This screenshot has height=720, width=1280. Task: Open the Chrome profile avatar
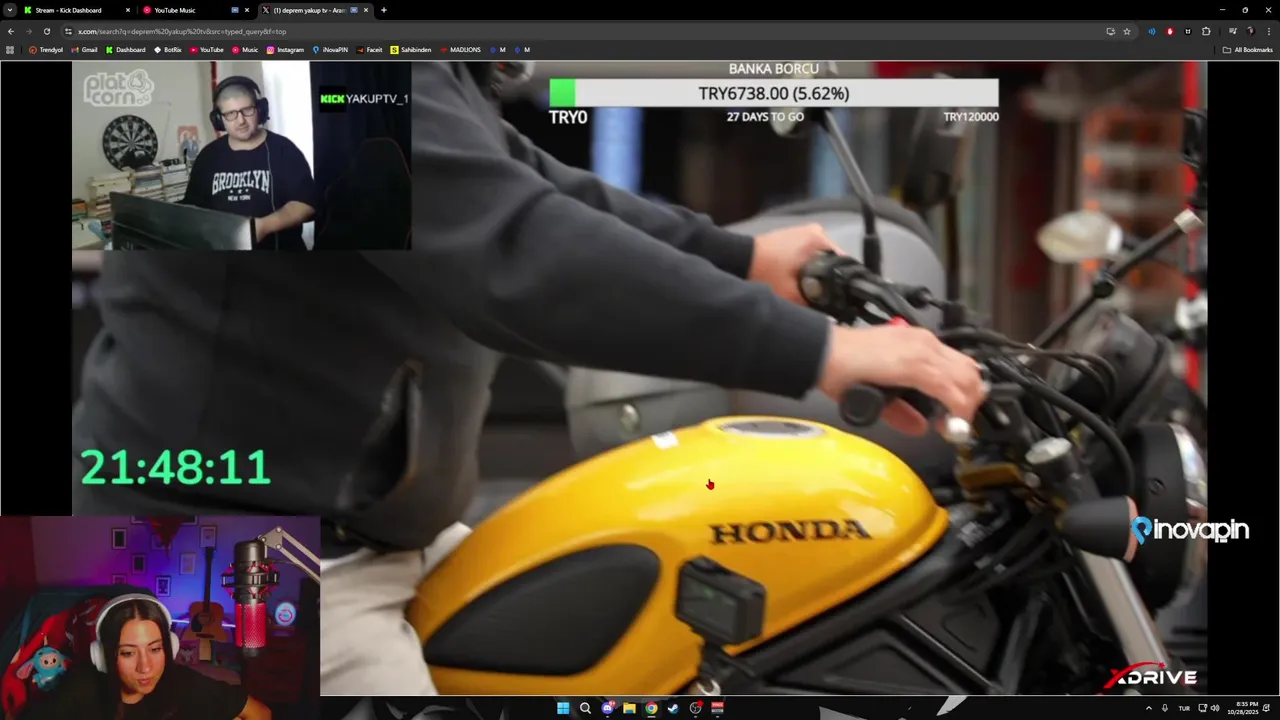tap(1250, 31)
